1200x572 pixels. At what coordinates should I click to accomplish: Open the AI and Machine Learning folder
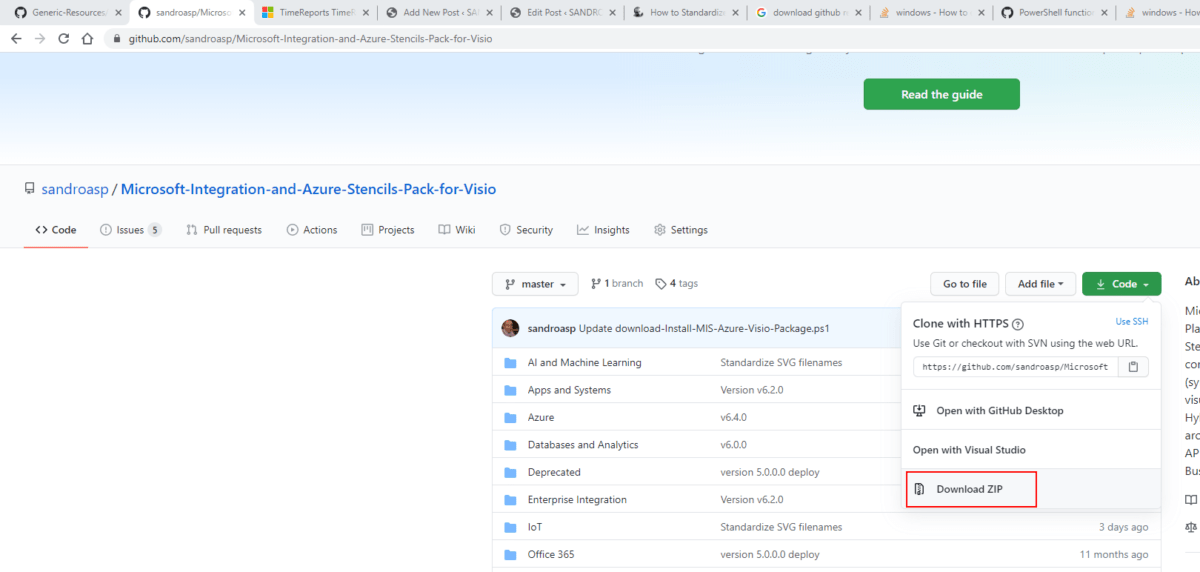(x=585, y=363)
